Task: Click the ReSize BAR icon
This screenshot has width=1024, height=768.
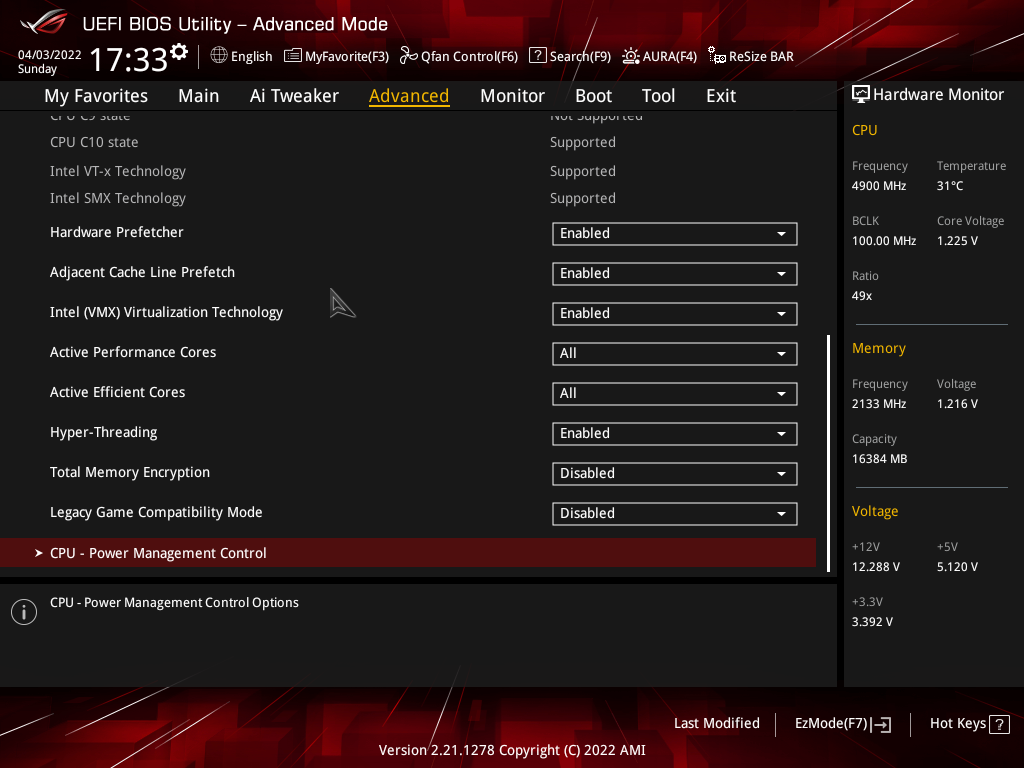Action: [x=716, y=56]
